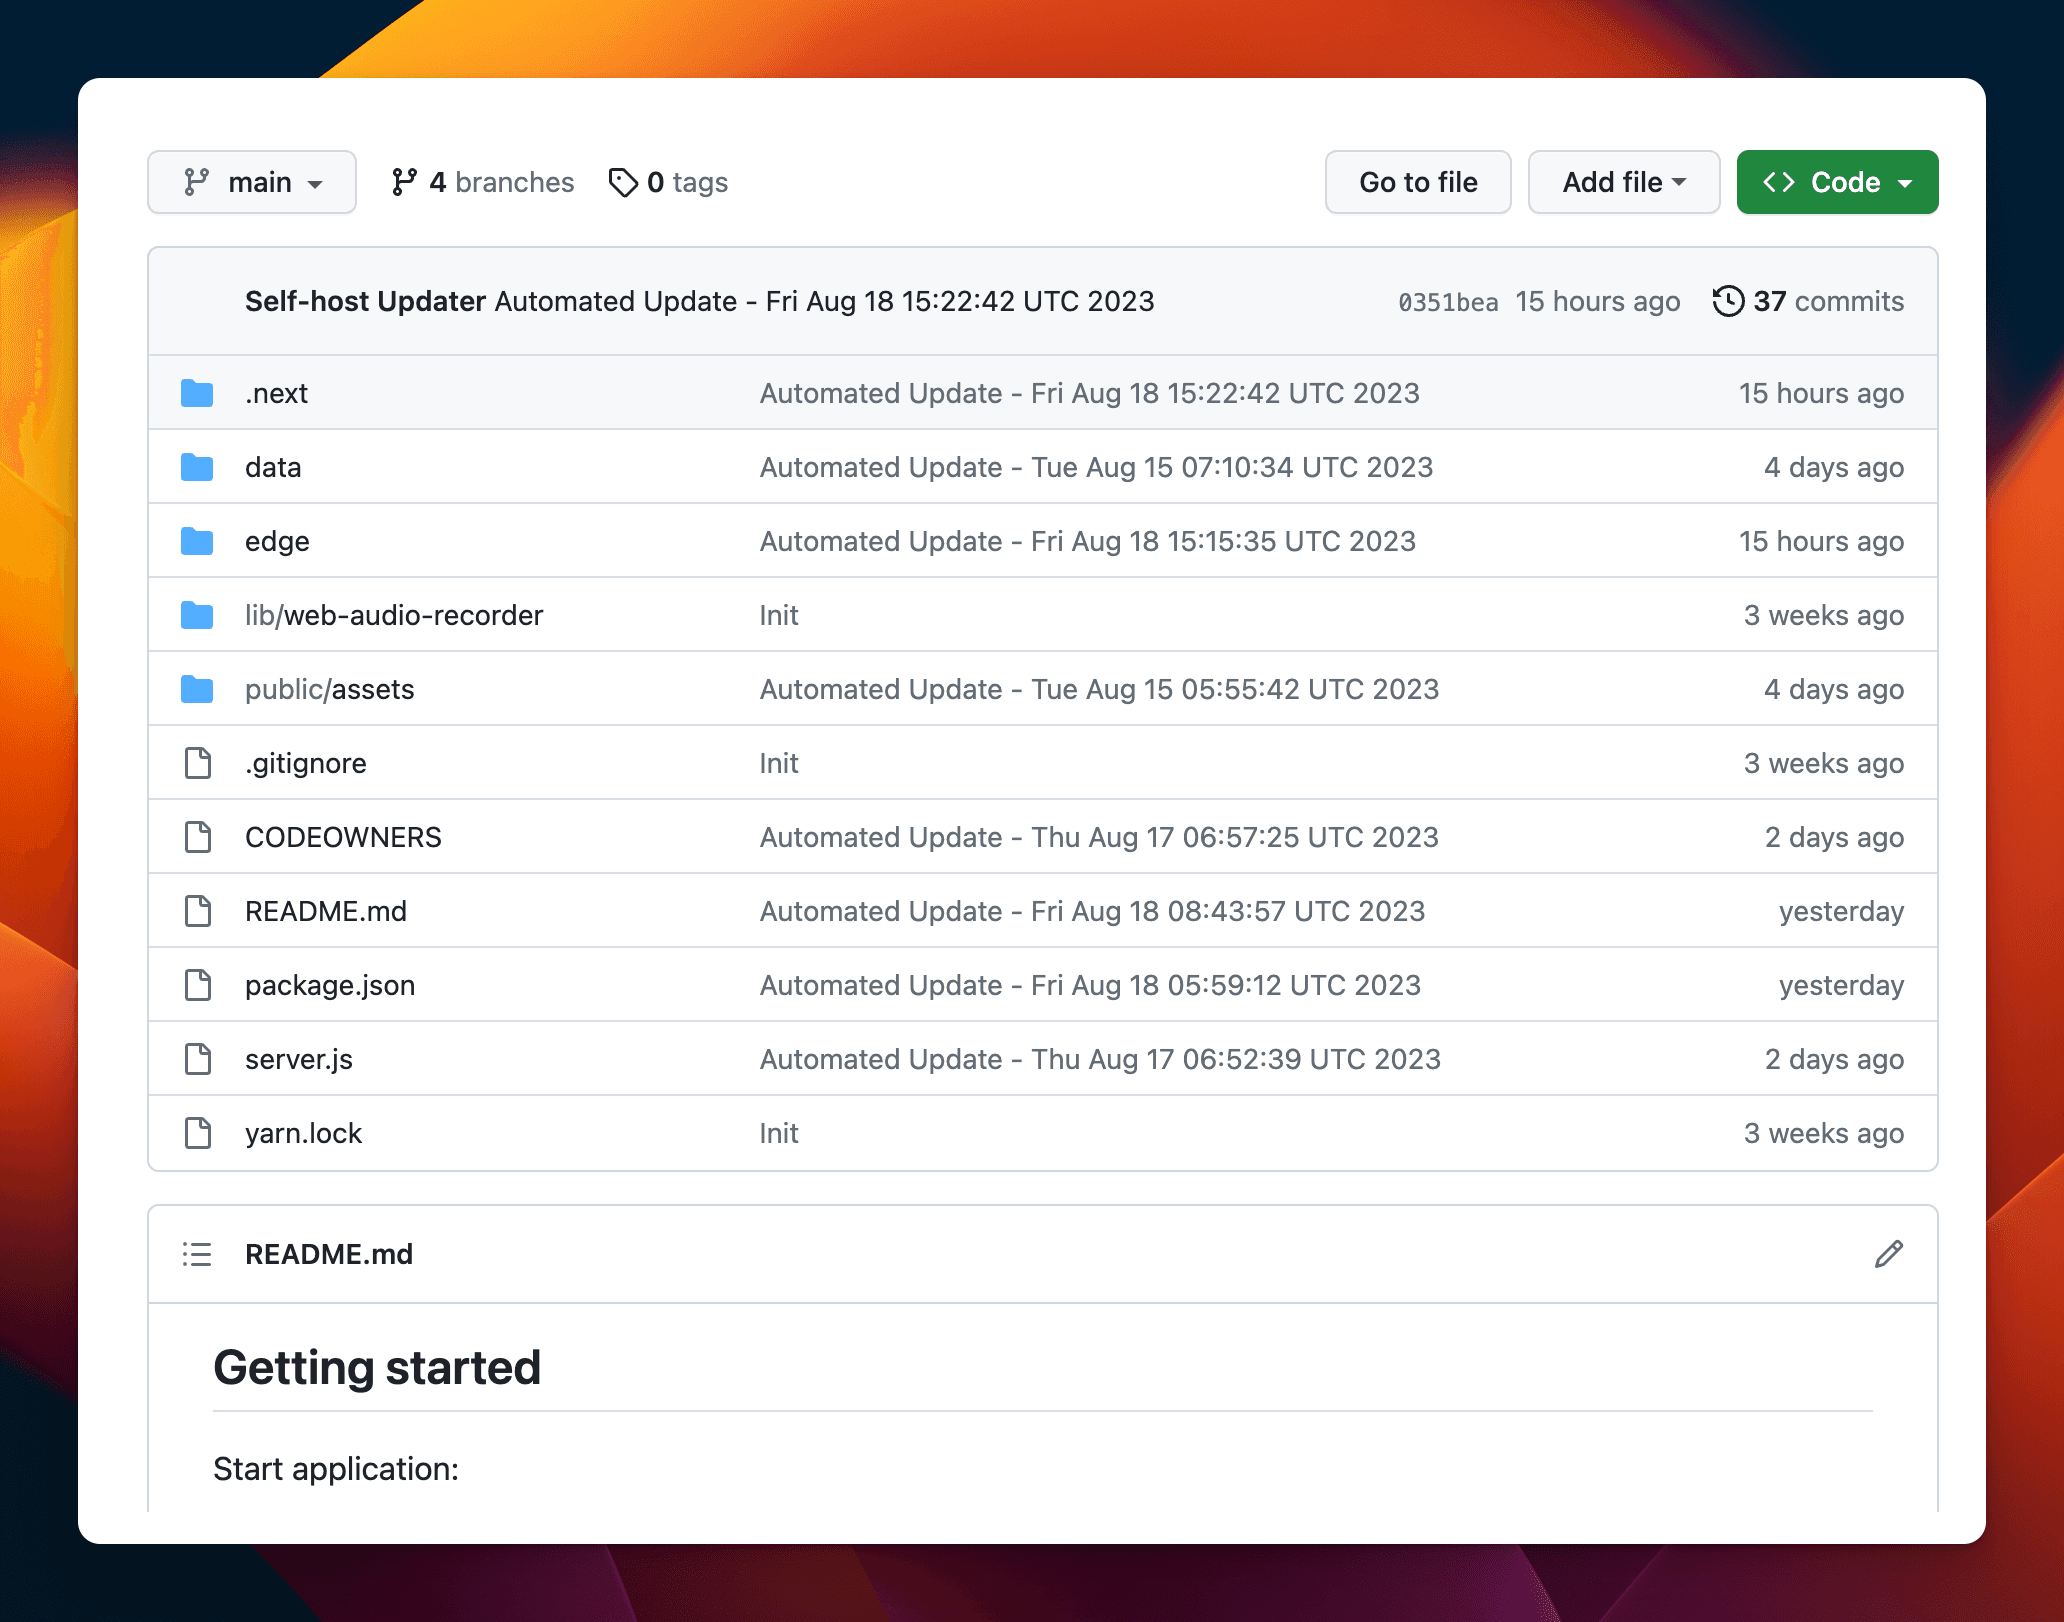This screenshot has width=2064, height=1622.
Task: Click the tag icon beside 0 tags
Action: pyautogui.click(x=623, y=182)
